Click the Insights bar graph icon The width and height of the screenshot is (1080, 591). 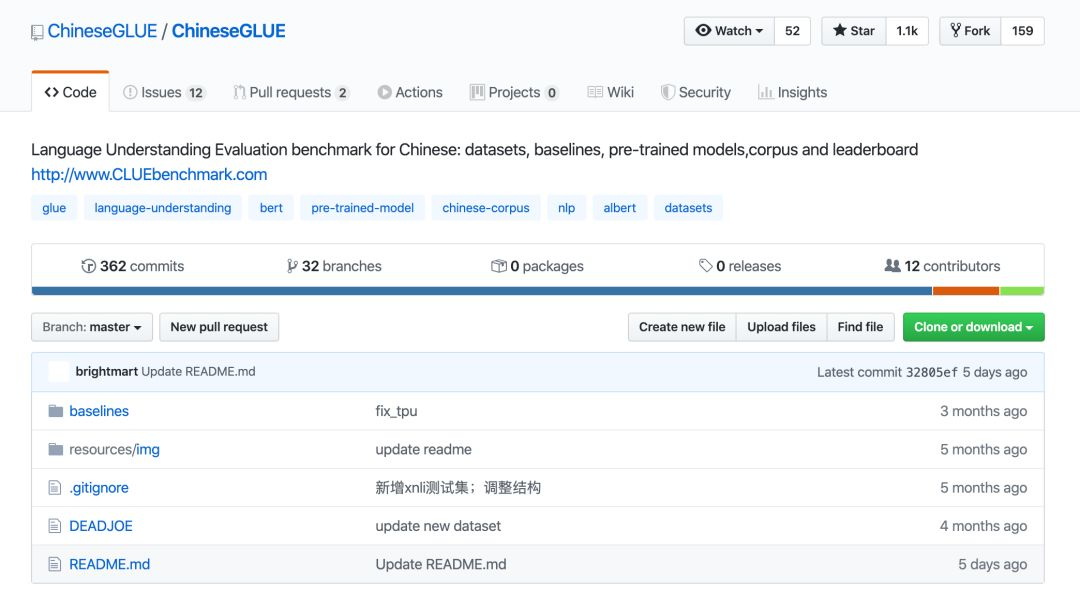tap(765, 92)
